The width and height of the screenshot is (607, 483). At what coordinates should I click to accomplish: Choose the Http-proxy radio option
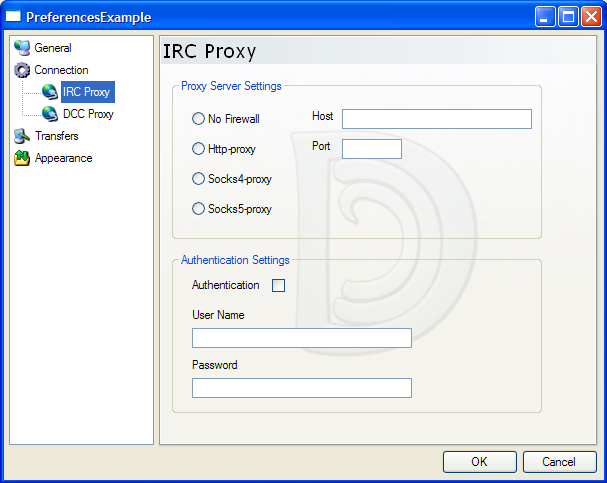(x=198, y=149)
